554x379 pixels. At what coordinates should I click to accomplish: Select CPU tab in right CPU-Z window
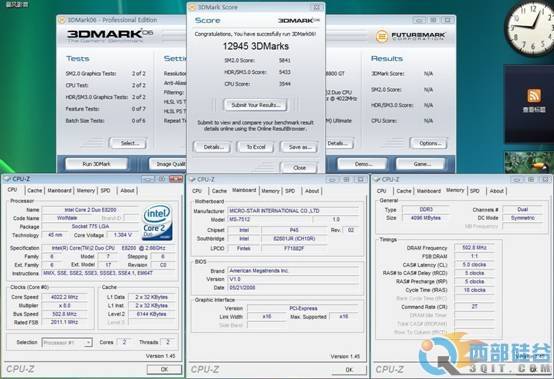tap(382, 191)
